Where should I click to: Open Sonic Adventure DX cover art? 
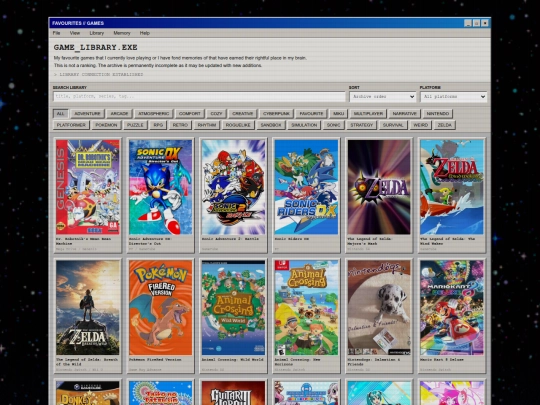pyautogui.click(x=160, y=187)
